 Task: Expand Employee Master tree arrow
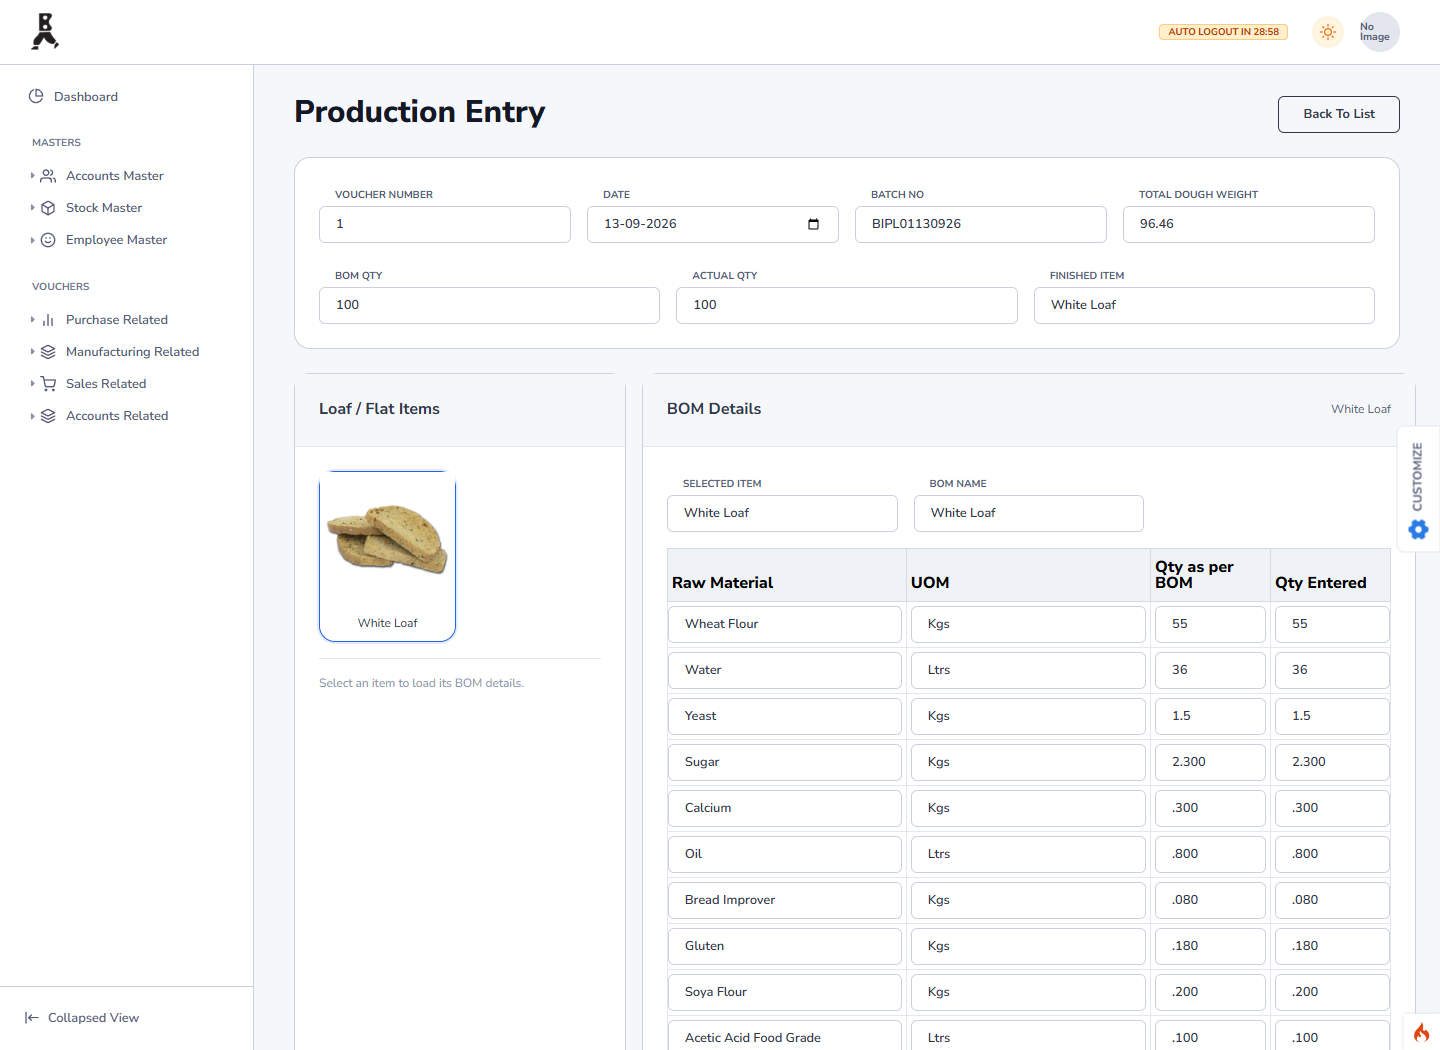[32, 240]
